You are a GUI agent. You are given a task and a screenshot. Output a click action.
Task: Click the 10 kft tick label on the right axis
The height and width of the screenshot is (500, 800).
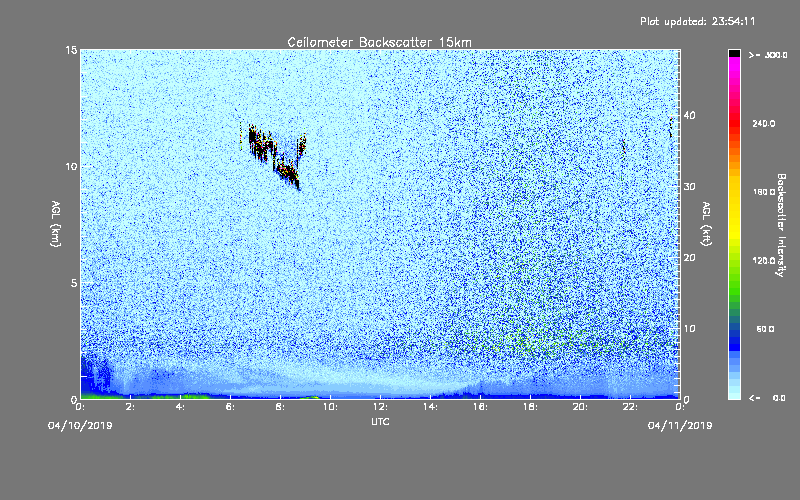pos(689,329)
